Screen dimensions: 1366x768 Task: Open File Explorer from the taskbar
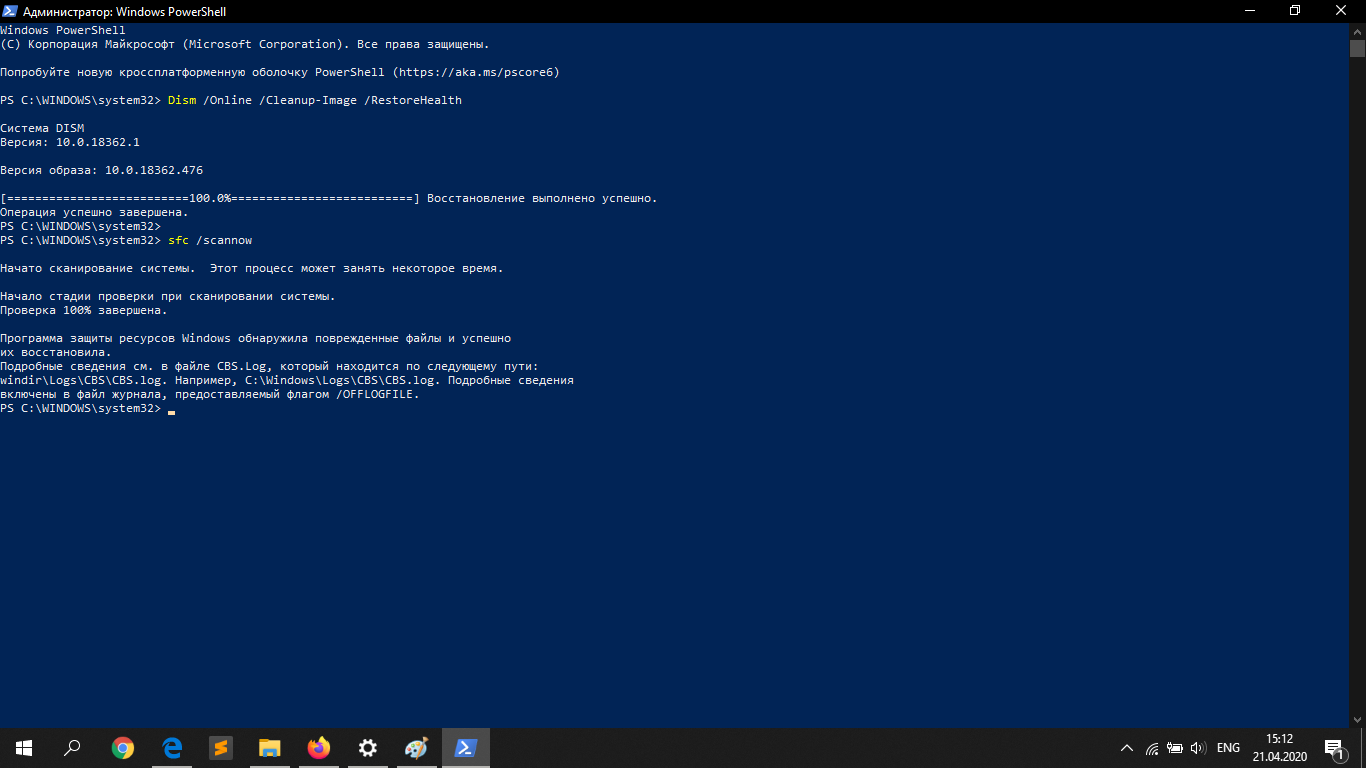tap(269, 747)
